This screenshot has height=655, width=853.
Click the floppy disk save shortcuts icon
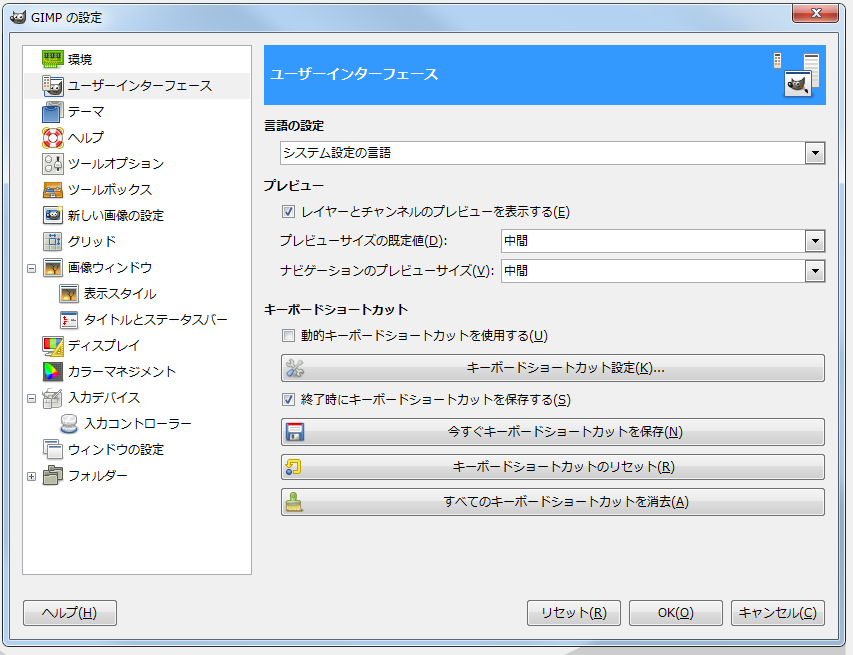click(295, 432)
